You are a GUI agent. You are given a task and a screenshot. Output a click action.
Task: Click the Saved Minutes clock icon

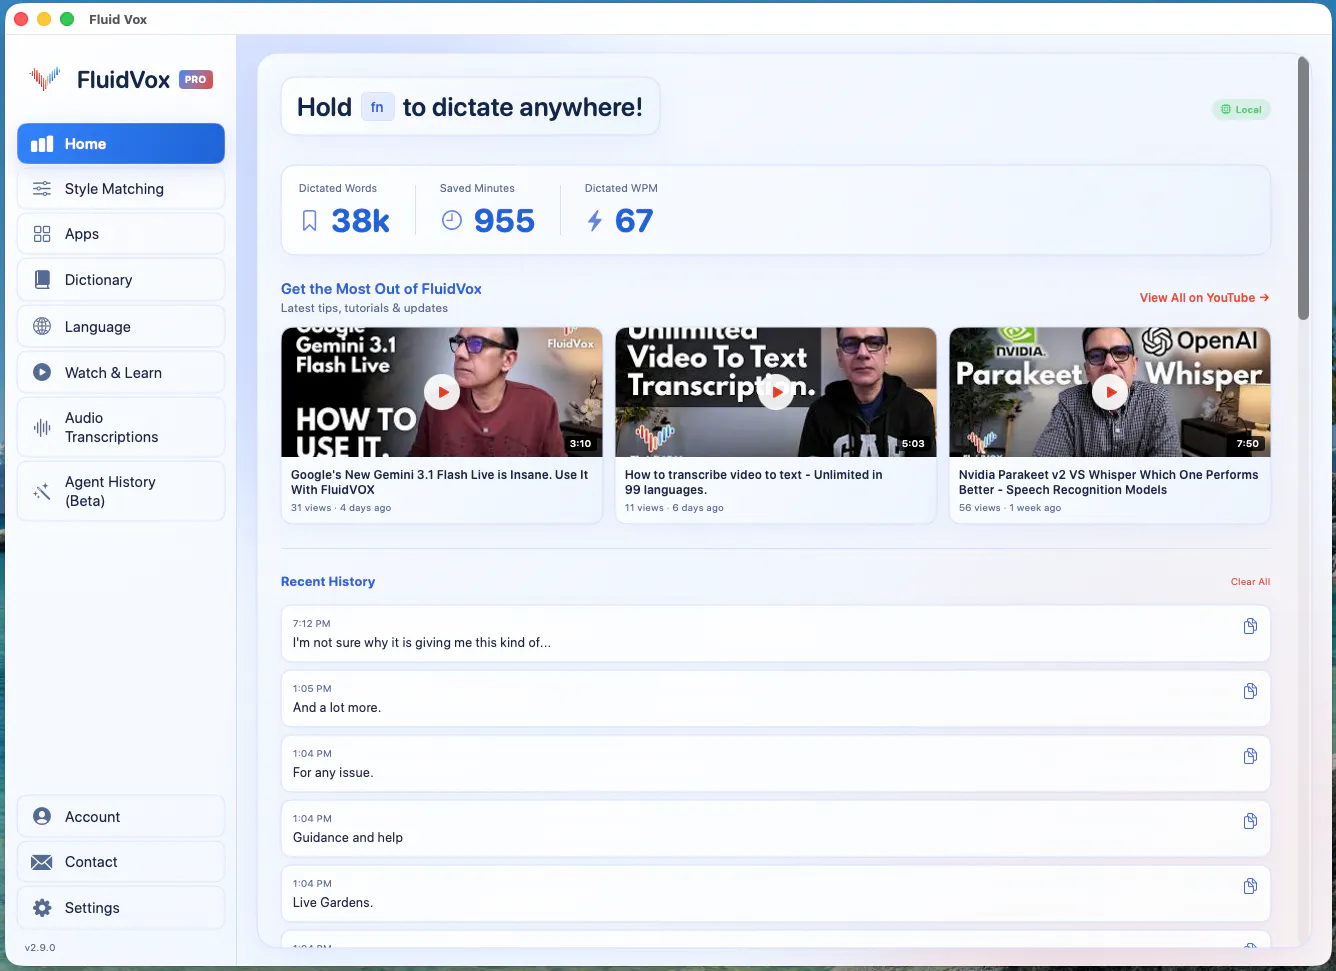[452, 220]
